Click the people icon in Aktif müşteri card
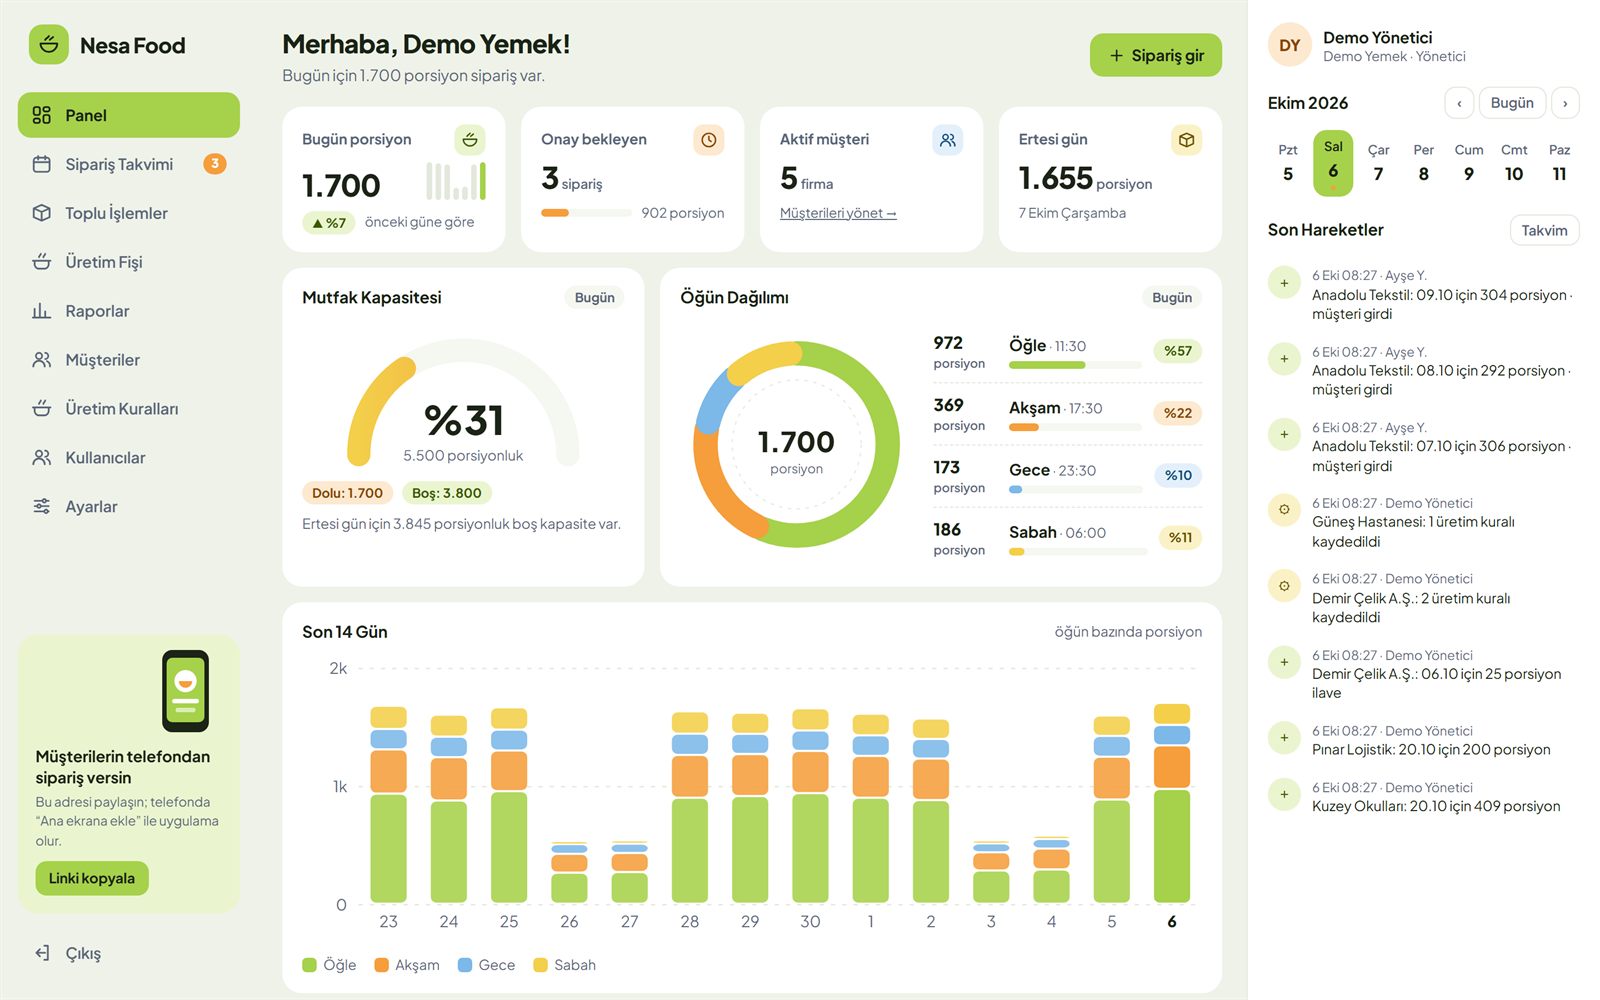 [947, 140]
